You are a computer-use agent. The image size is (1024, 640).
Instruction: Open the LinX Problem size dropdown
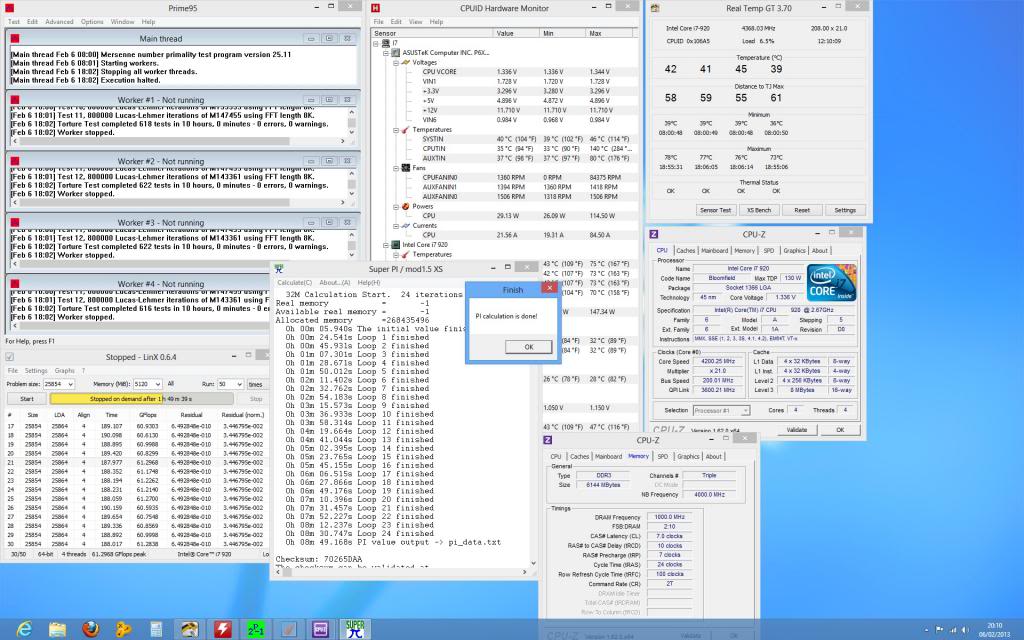[70, 384]
